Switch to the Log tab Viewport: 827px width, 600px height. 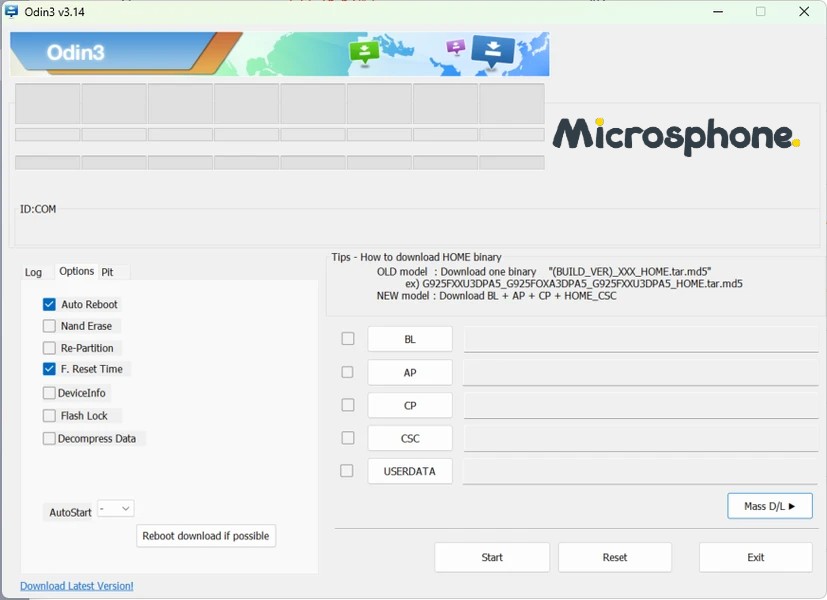tap(34, 272)
